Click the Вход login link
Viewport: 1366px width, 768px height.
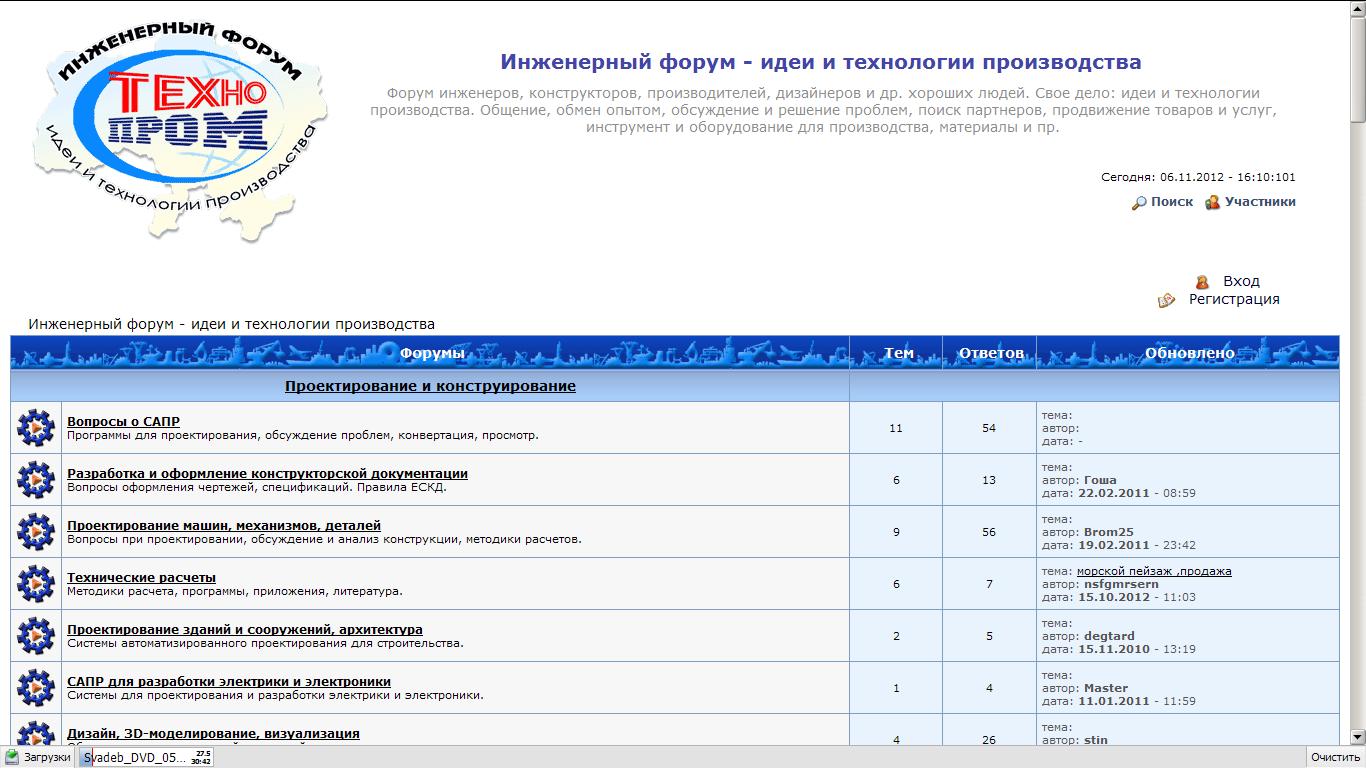(x=1241, y=281)
